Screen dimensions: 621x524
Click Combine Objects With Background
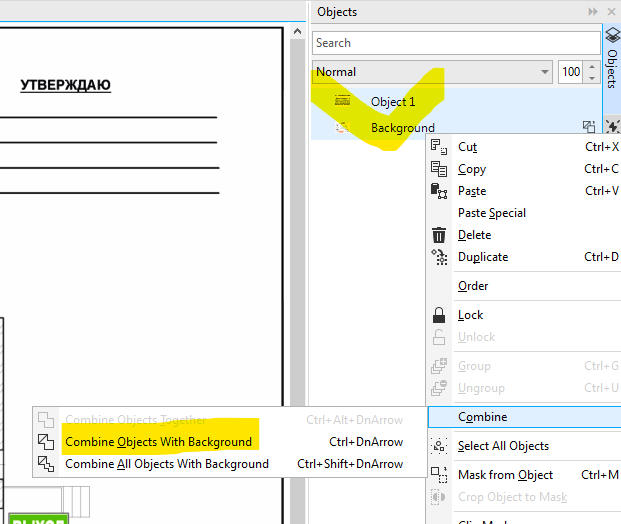point(230,442)
